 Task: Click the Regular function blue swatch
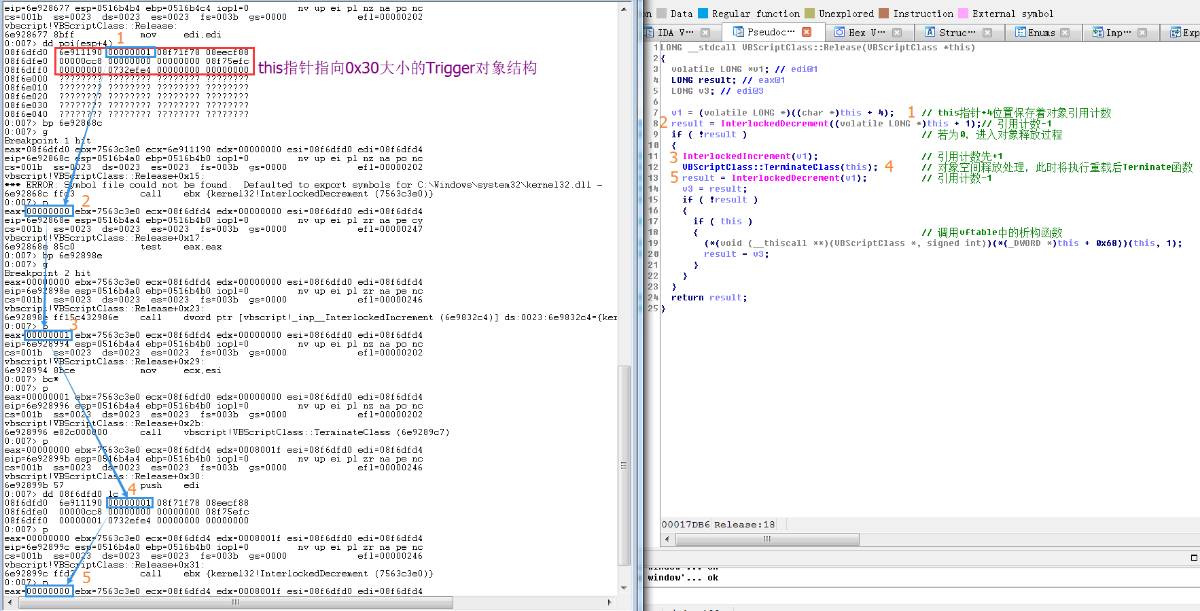[703, 14]
